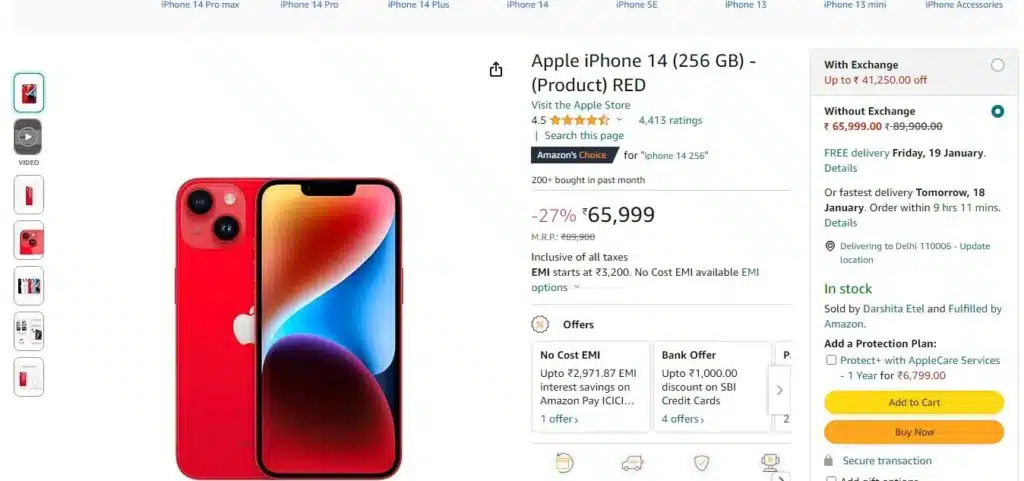Click the delivery truck icon
Viewport: 1024px width, 481px height.
632,463
